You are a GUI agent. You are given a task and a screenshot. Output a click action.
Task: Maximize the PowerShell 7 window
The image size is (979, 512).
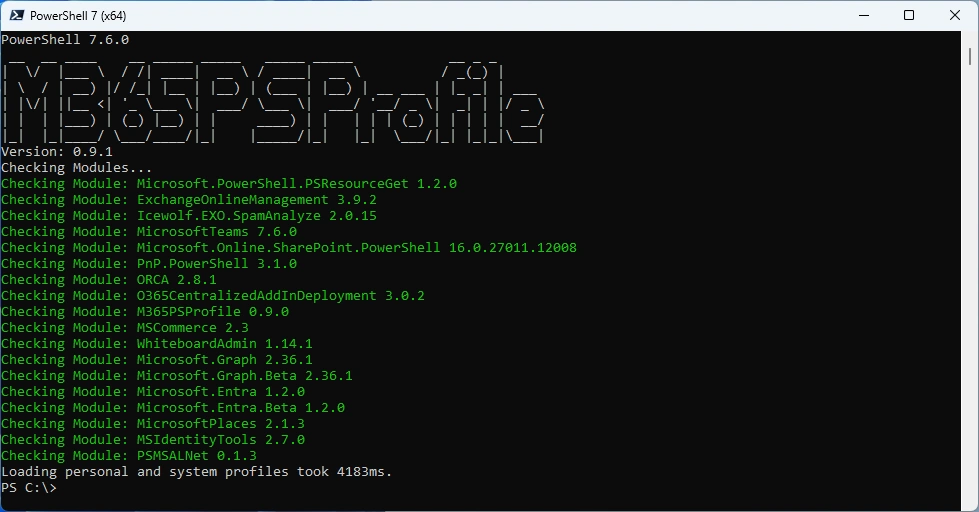[x=909, y=15]
